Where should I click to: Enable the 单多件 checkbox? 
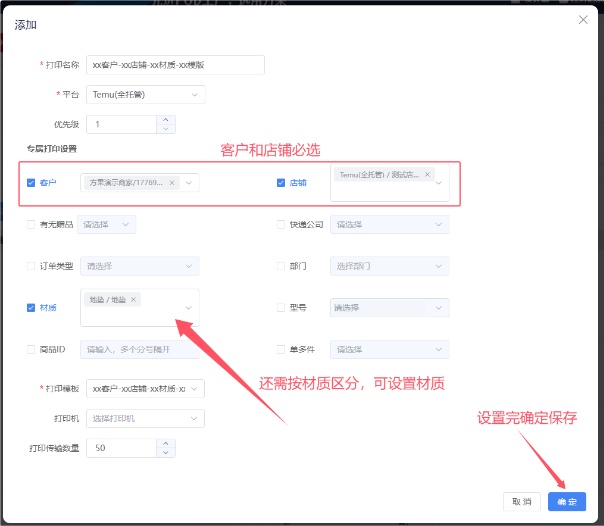click(x=281, y=349)
